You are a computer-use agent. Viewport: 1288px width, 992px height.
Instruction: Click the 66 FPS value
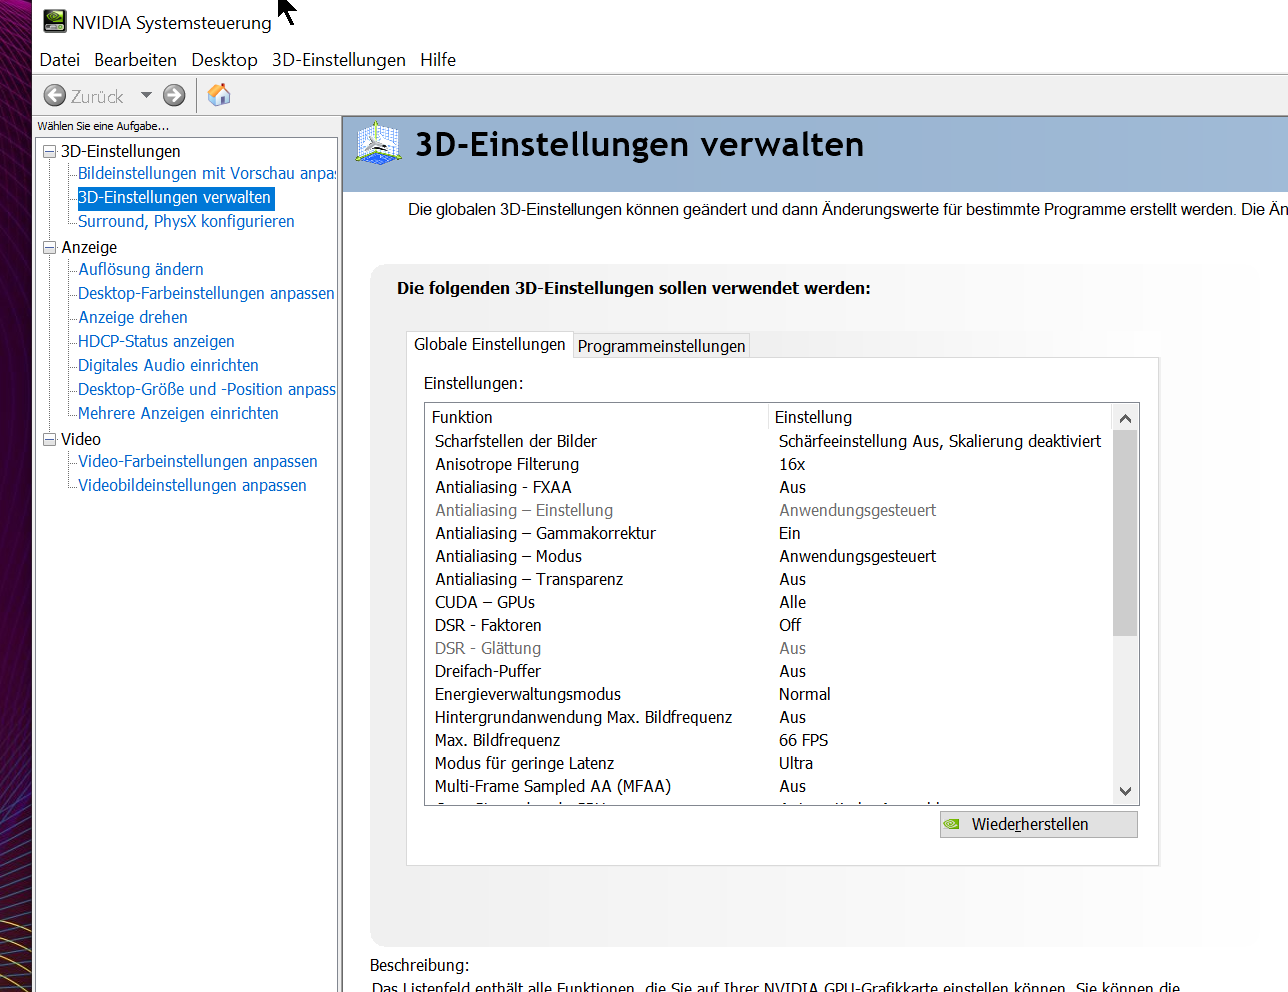[803, 740]
